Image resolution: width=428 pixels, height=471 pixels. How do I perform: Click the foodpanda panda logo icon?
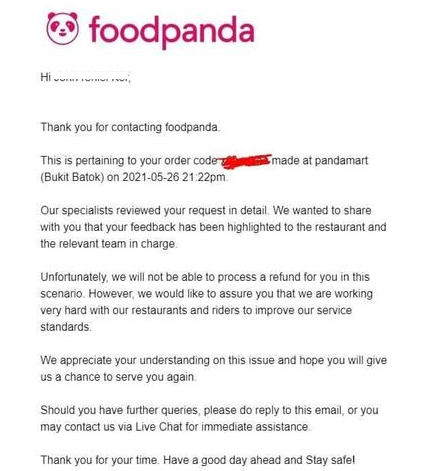tap(63, 29)
